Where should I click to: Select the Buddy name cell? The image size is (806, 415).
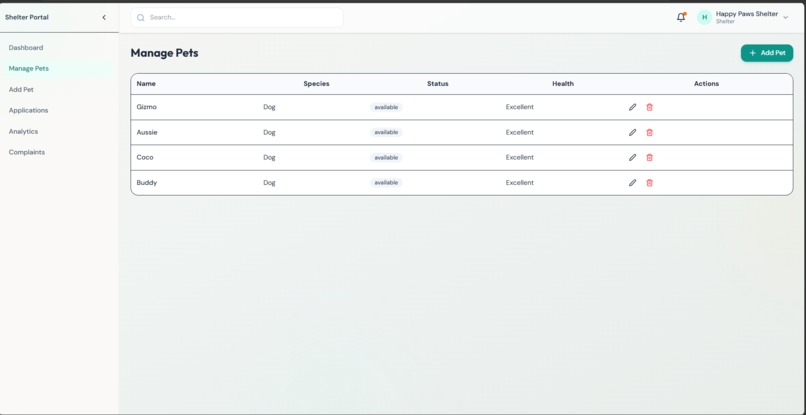pyautogui.click(x=146, y=183)
